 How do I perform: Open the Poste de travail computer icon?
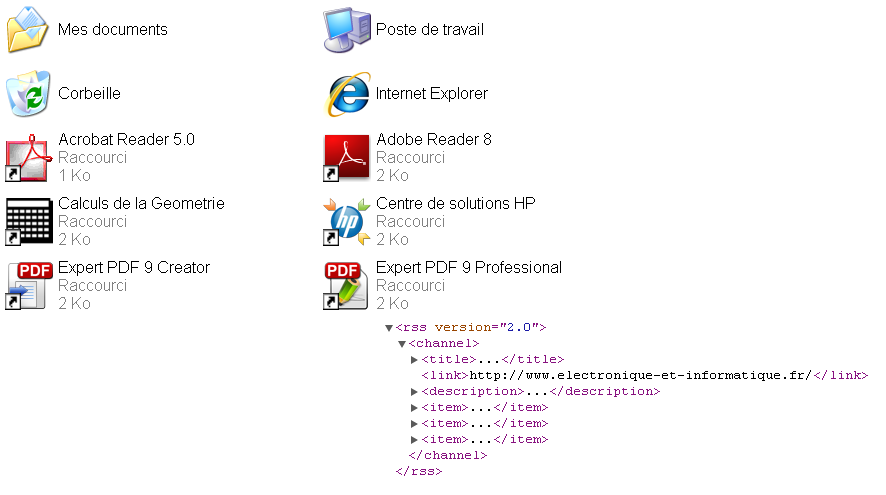click(346, 30)
